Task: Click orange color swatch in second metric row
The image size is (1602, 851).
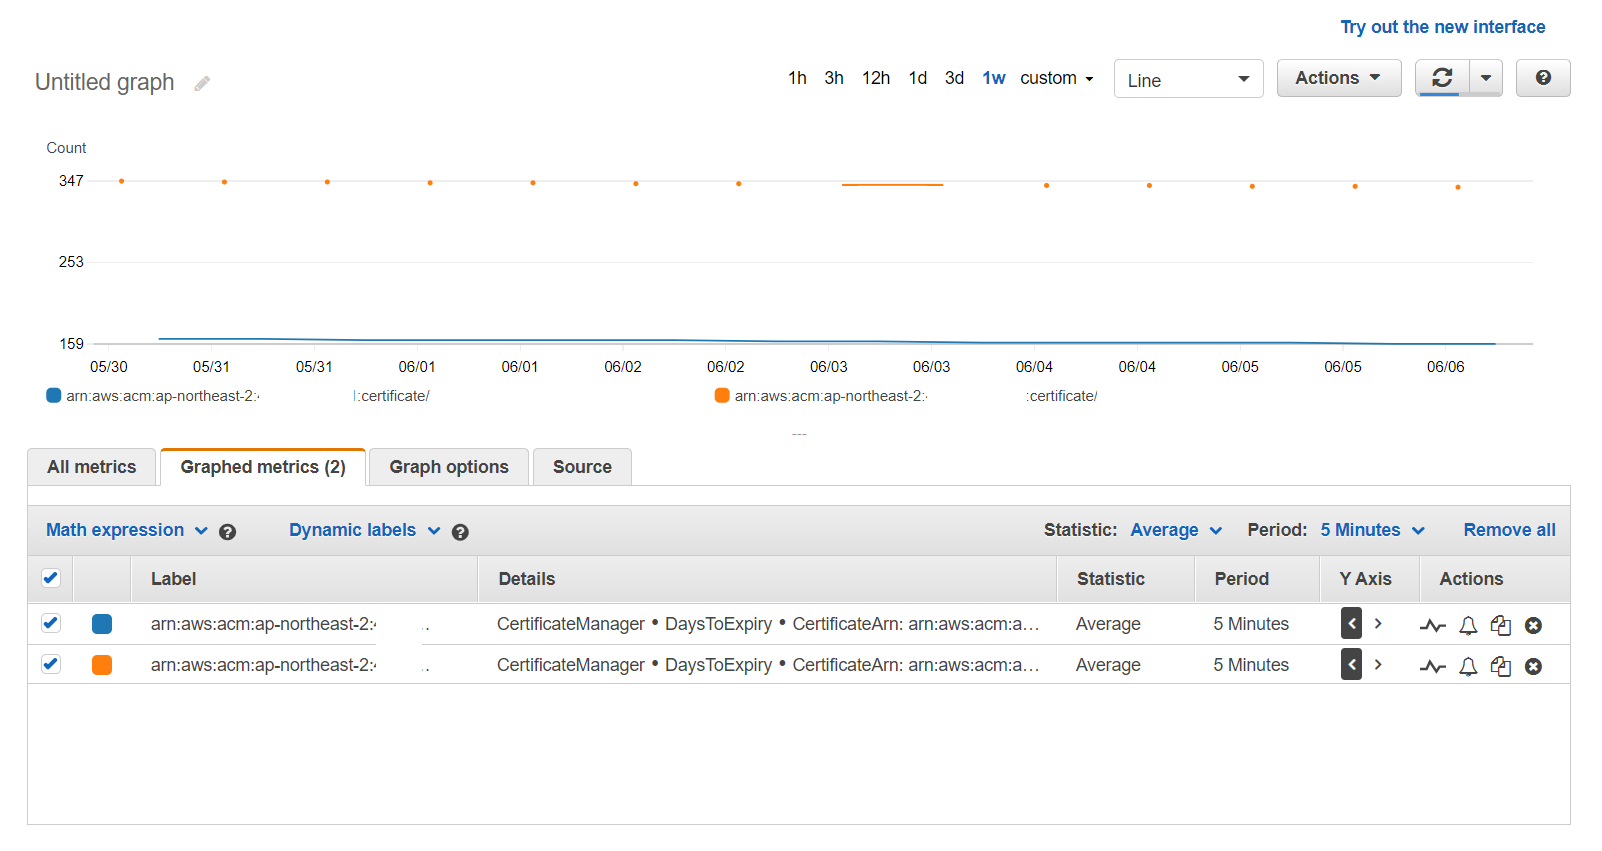Action: pyautogui.click(x=102, y=665)
